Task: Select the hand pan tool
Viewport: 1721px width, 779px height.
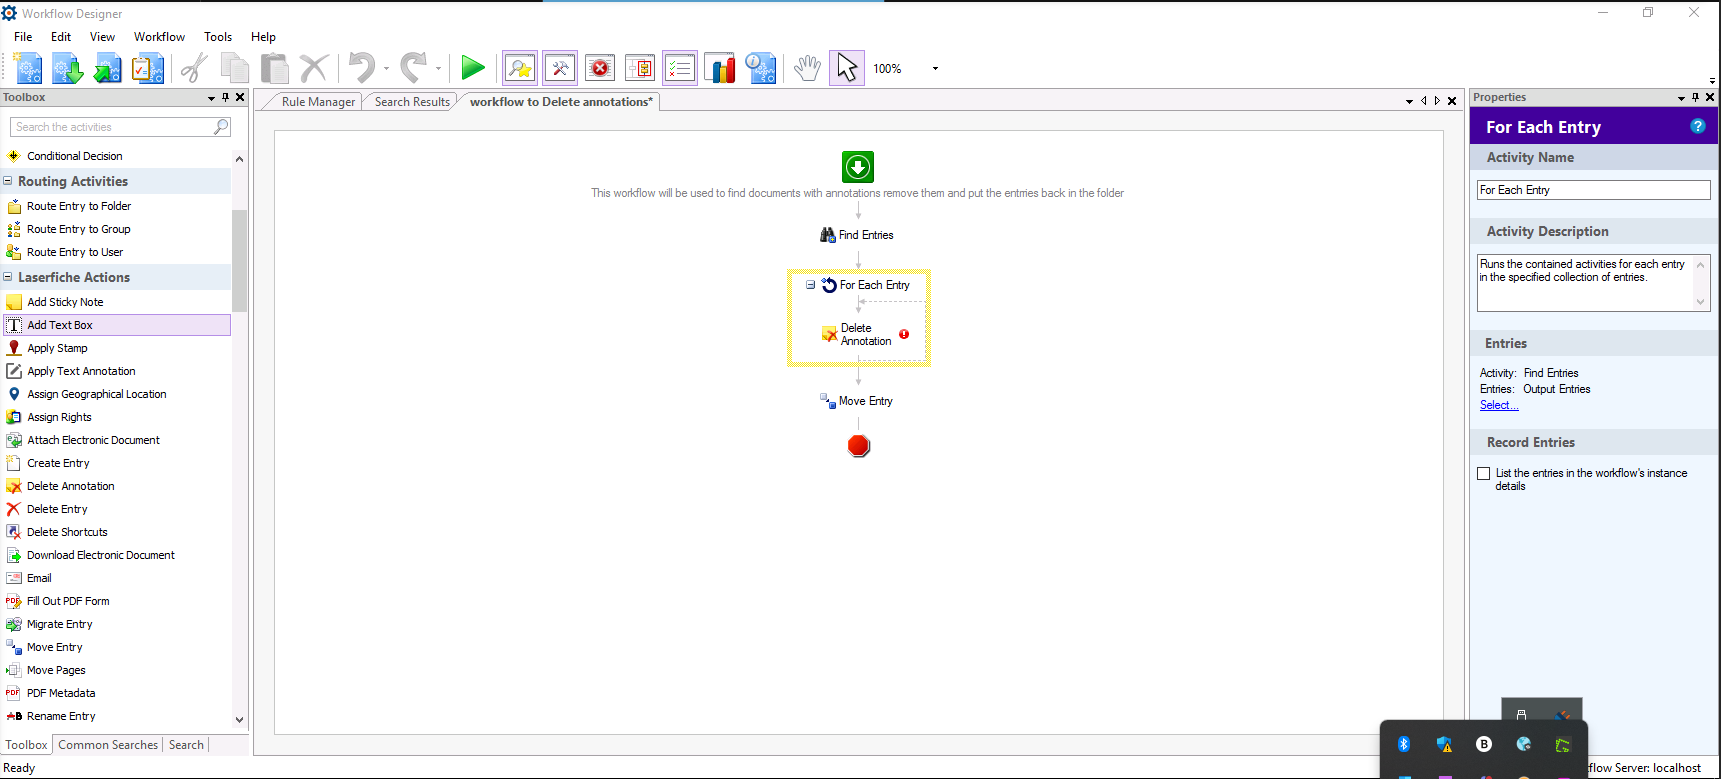Action: pyautogui.click(x=807, y=68)
